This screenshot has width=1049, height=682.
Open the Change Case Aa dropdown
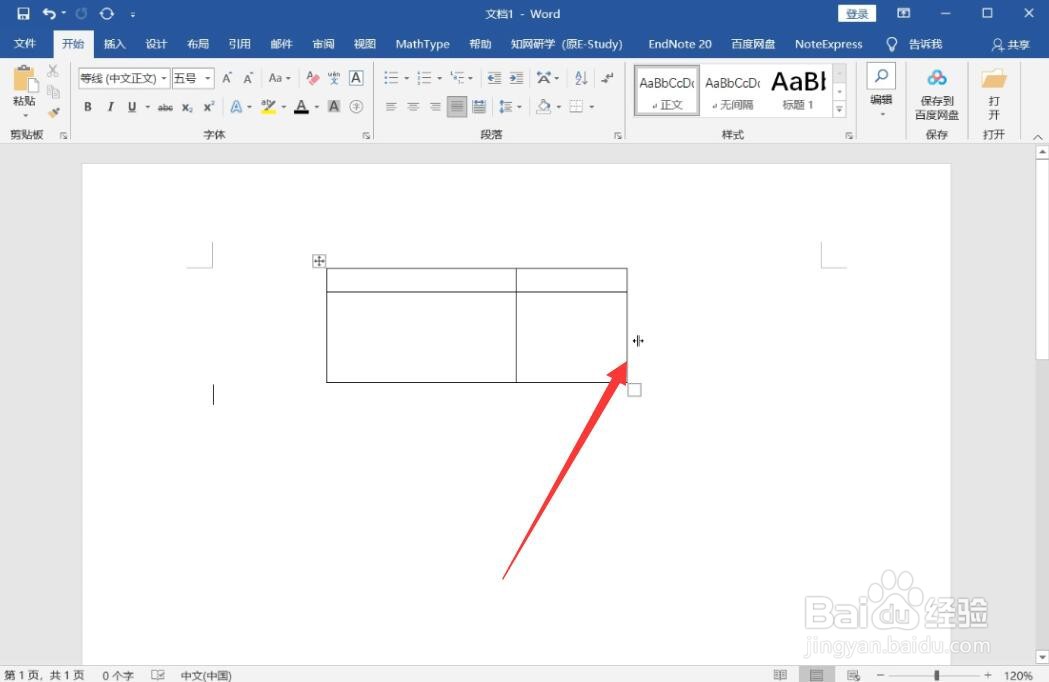[280, 78]
